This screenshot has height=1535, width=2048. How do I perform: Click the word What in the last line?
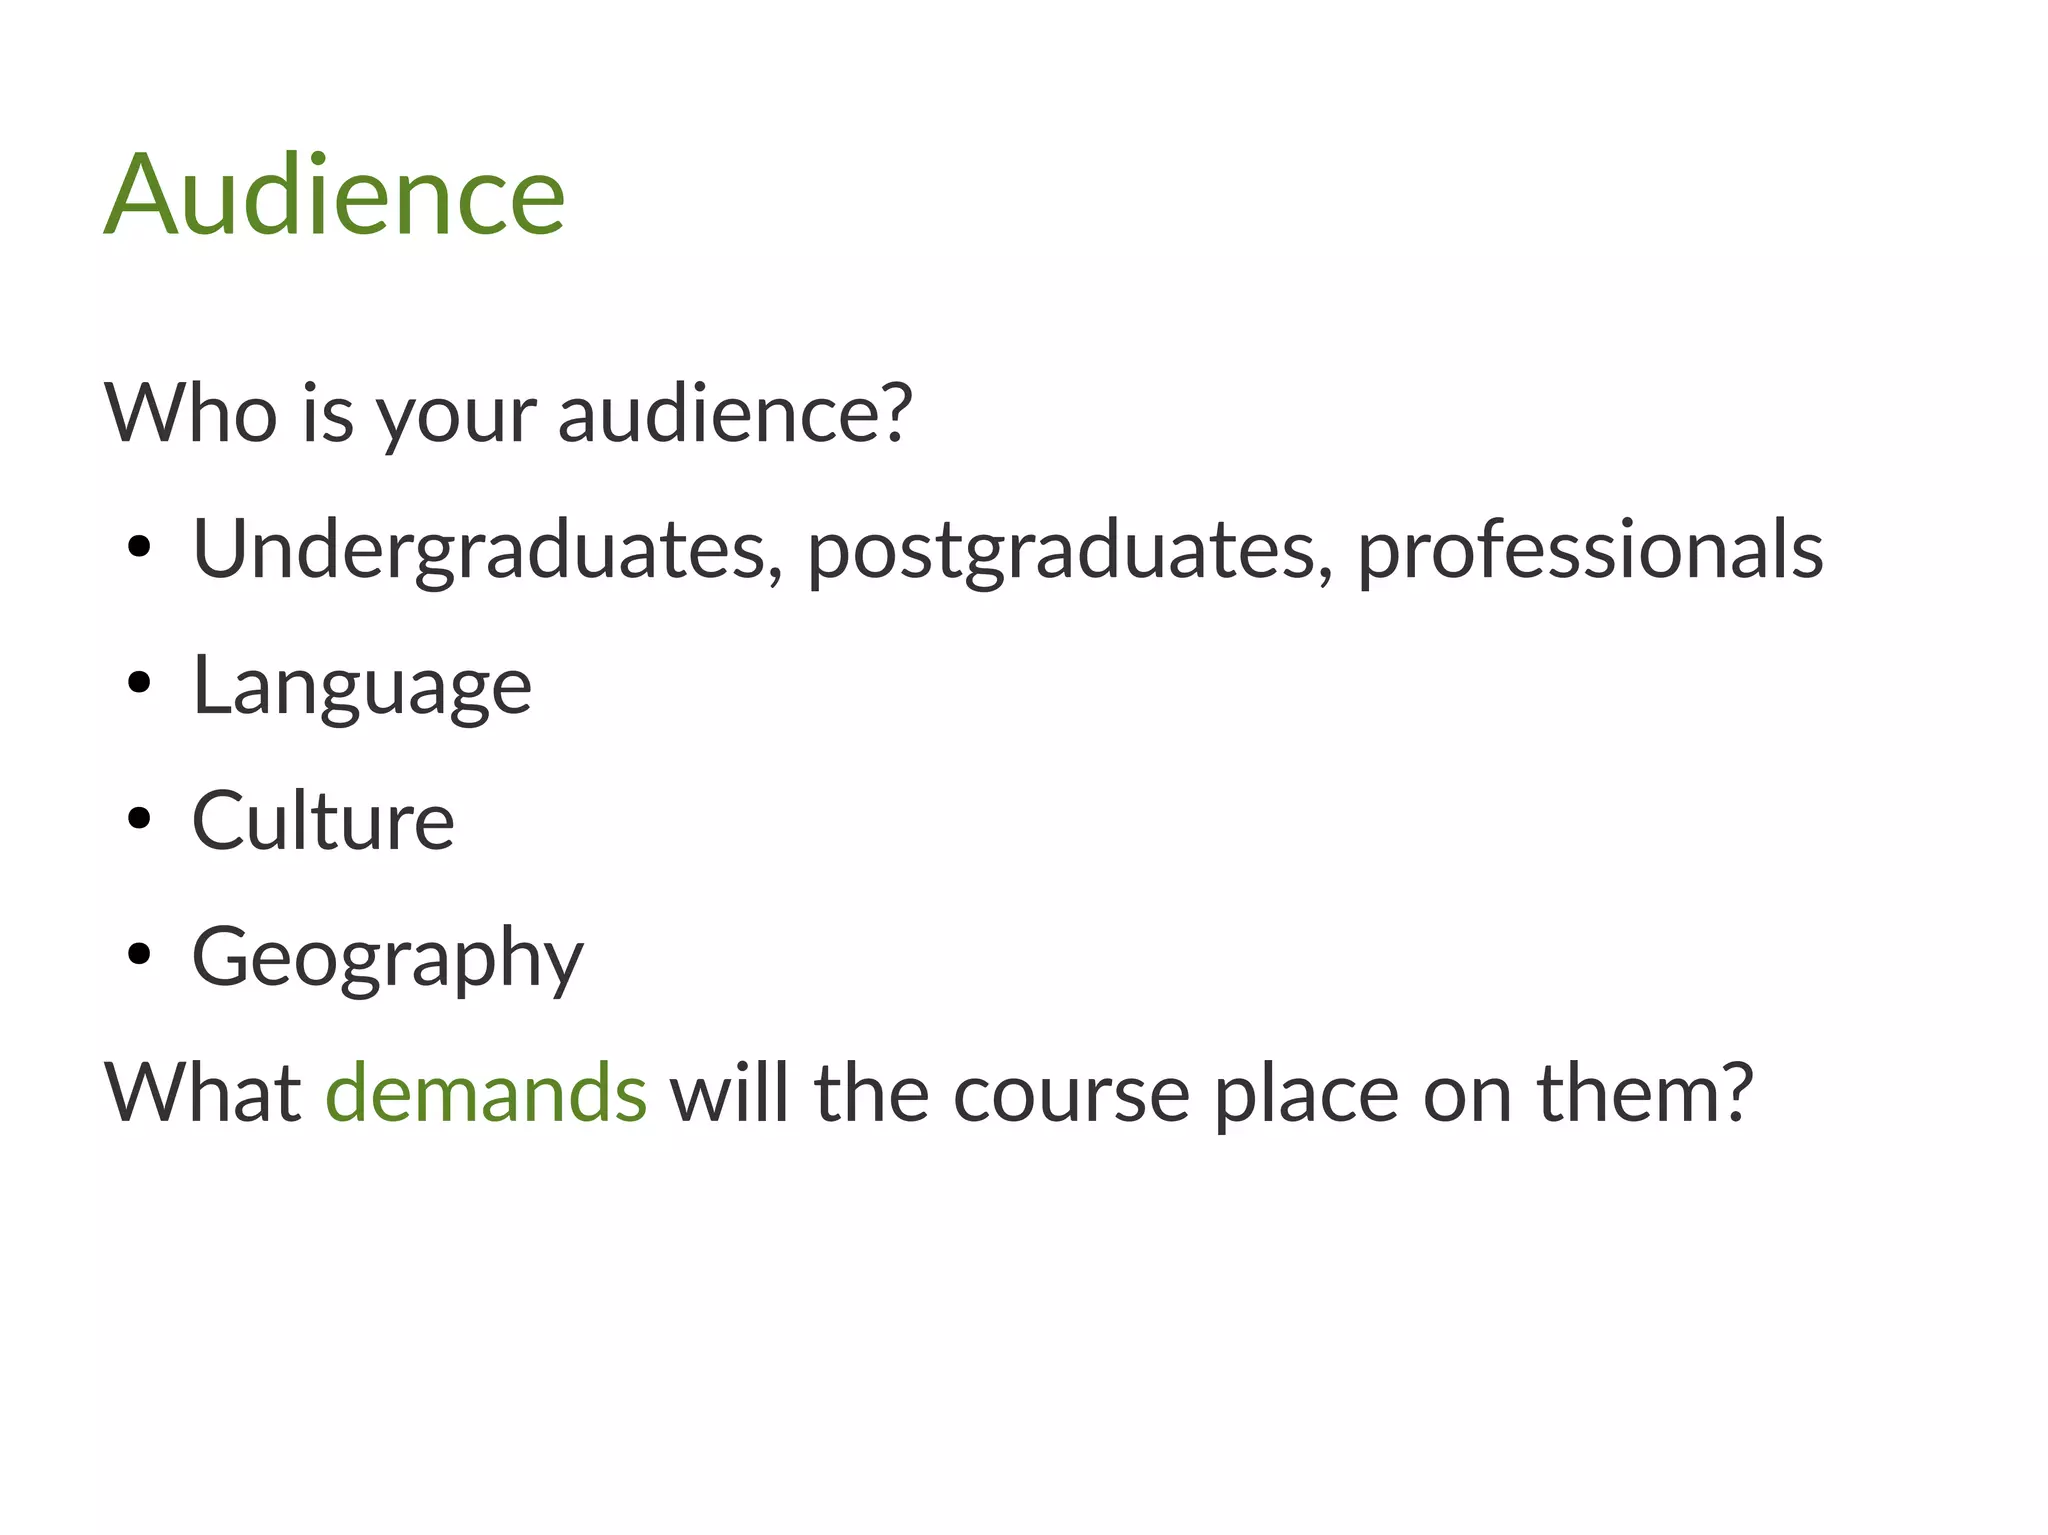(x=203, y=1091)
